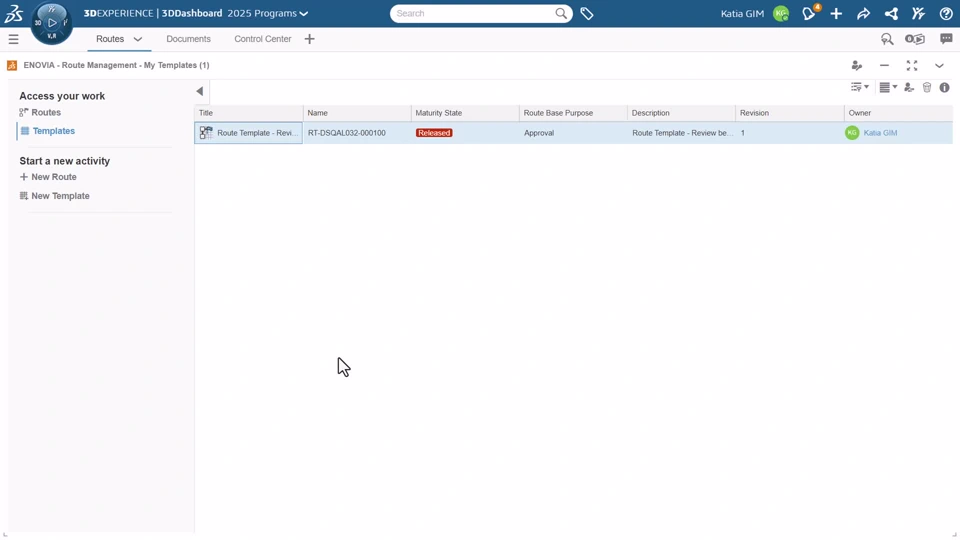960x540 pixels.
Task: Click into the Search input field
Action: click(474, 13)
